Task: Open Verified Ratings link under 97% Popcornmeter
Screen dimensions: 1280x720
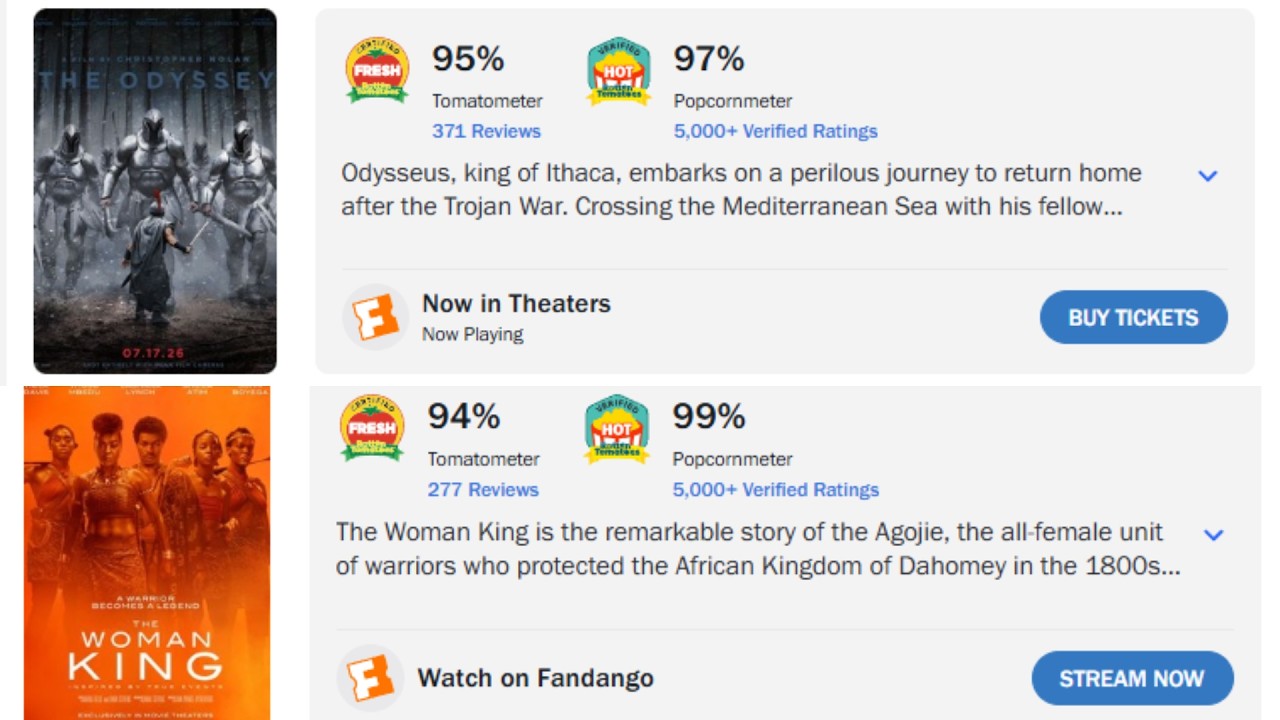Action: click(x=775, y=131)
